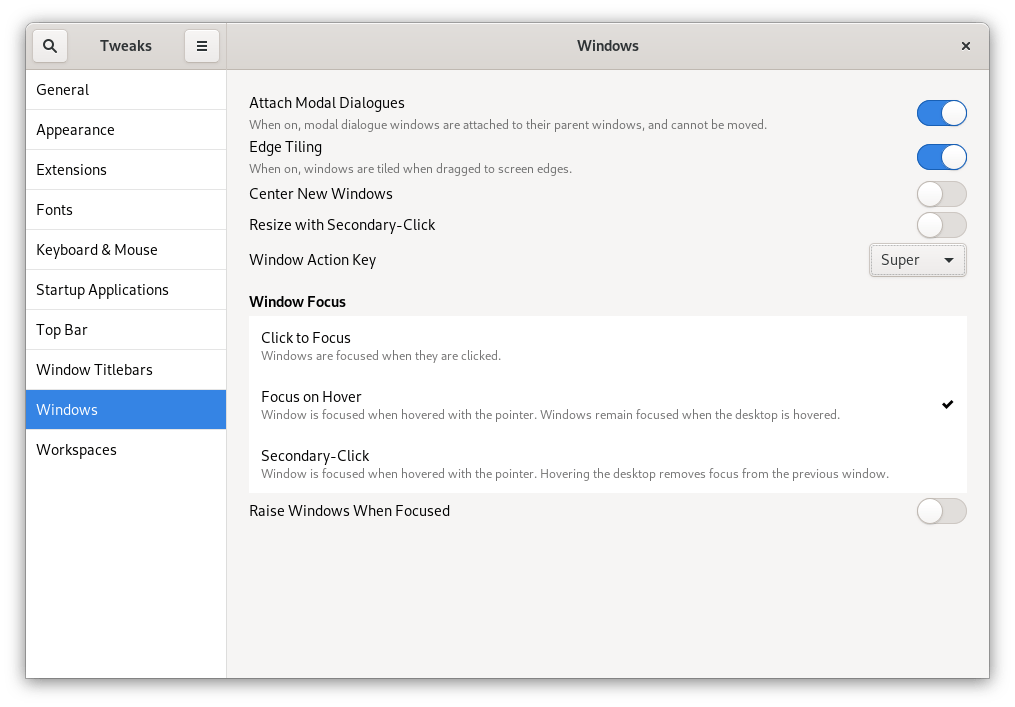Click 'modal dialogue windows are attached' description

[508, 125]
